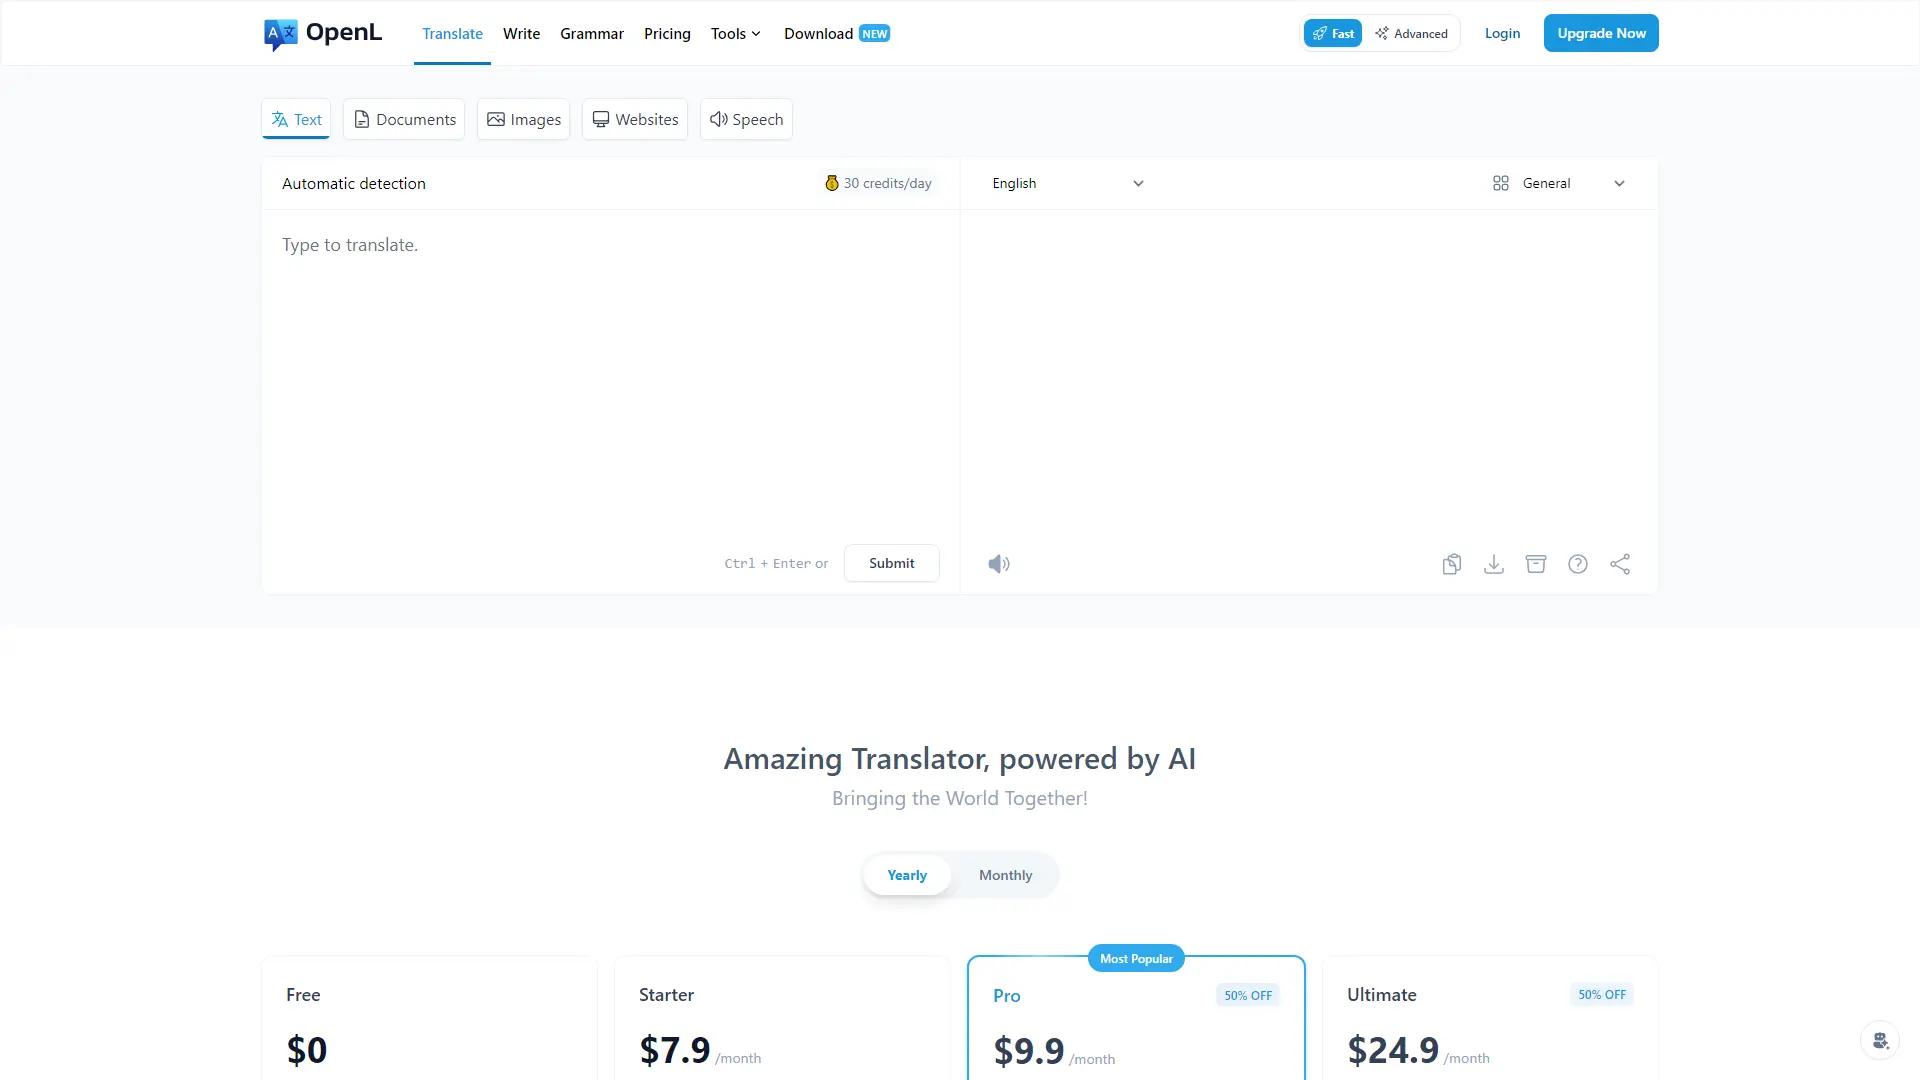
Task: Expand the General style dropdown
Action: (1558, 183)
